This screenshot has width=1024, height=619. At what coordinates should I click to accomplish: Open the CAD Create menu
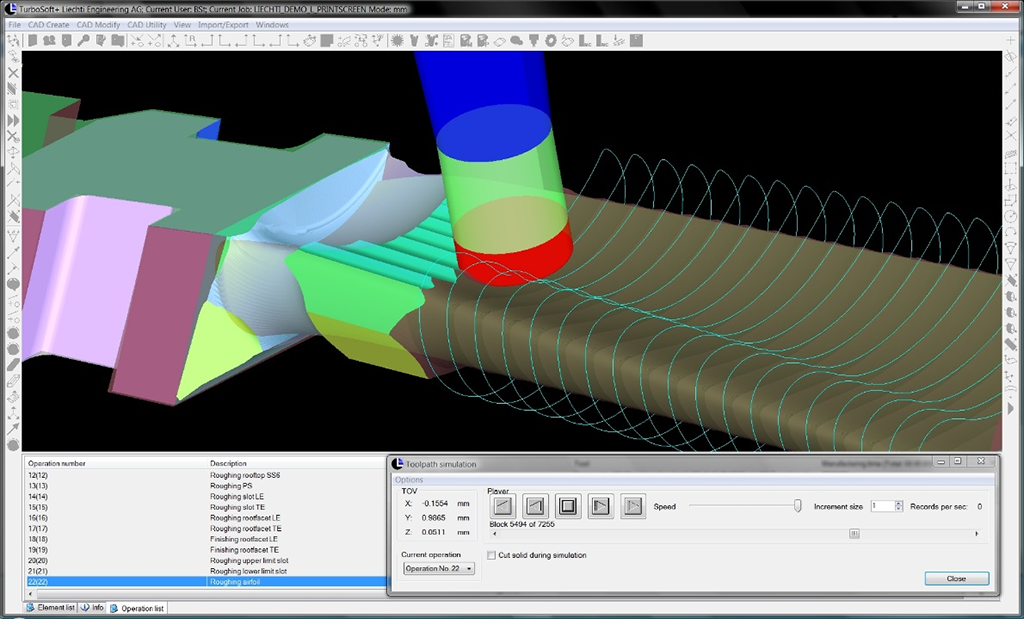48,25
